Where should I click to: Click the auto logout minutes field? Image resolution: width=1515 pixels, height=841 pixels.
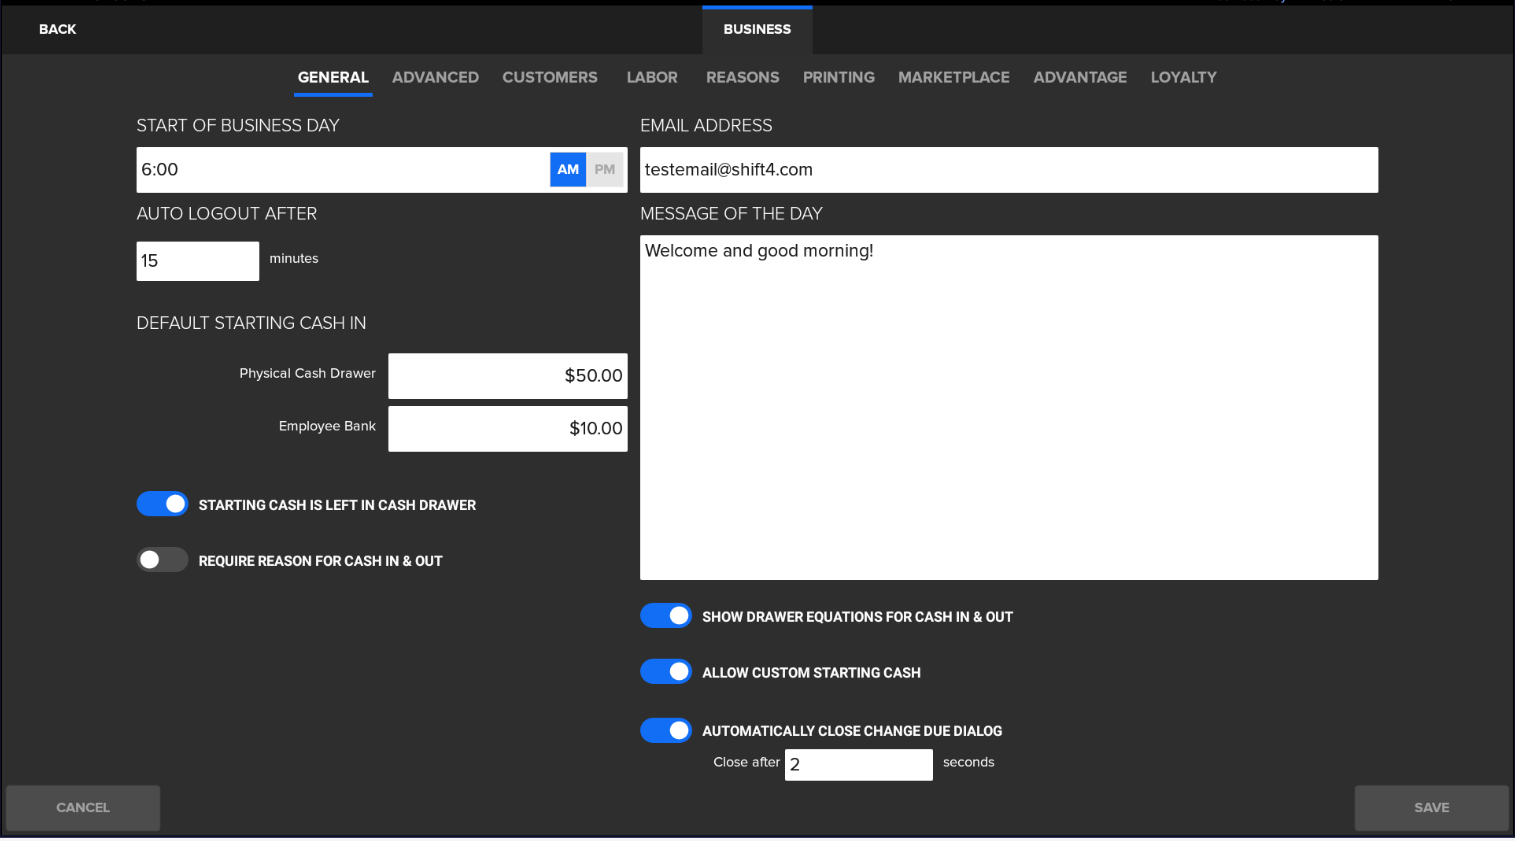coord(198,261)
